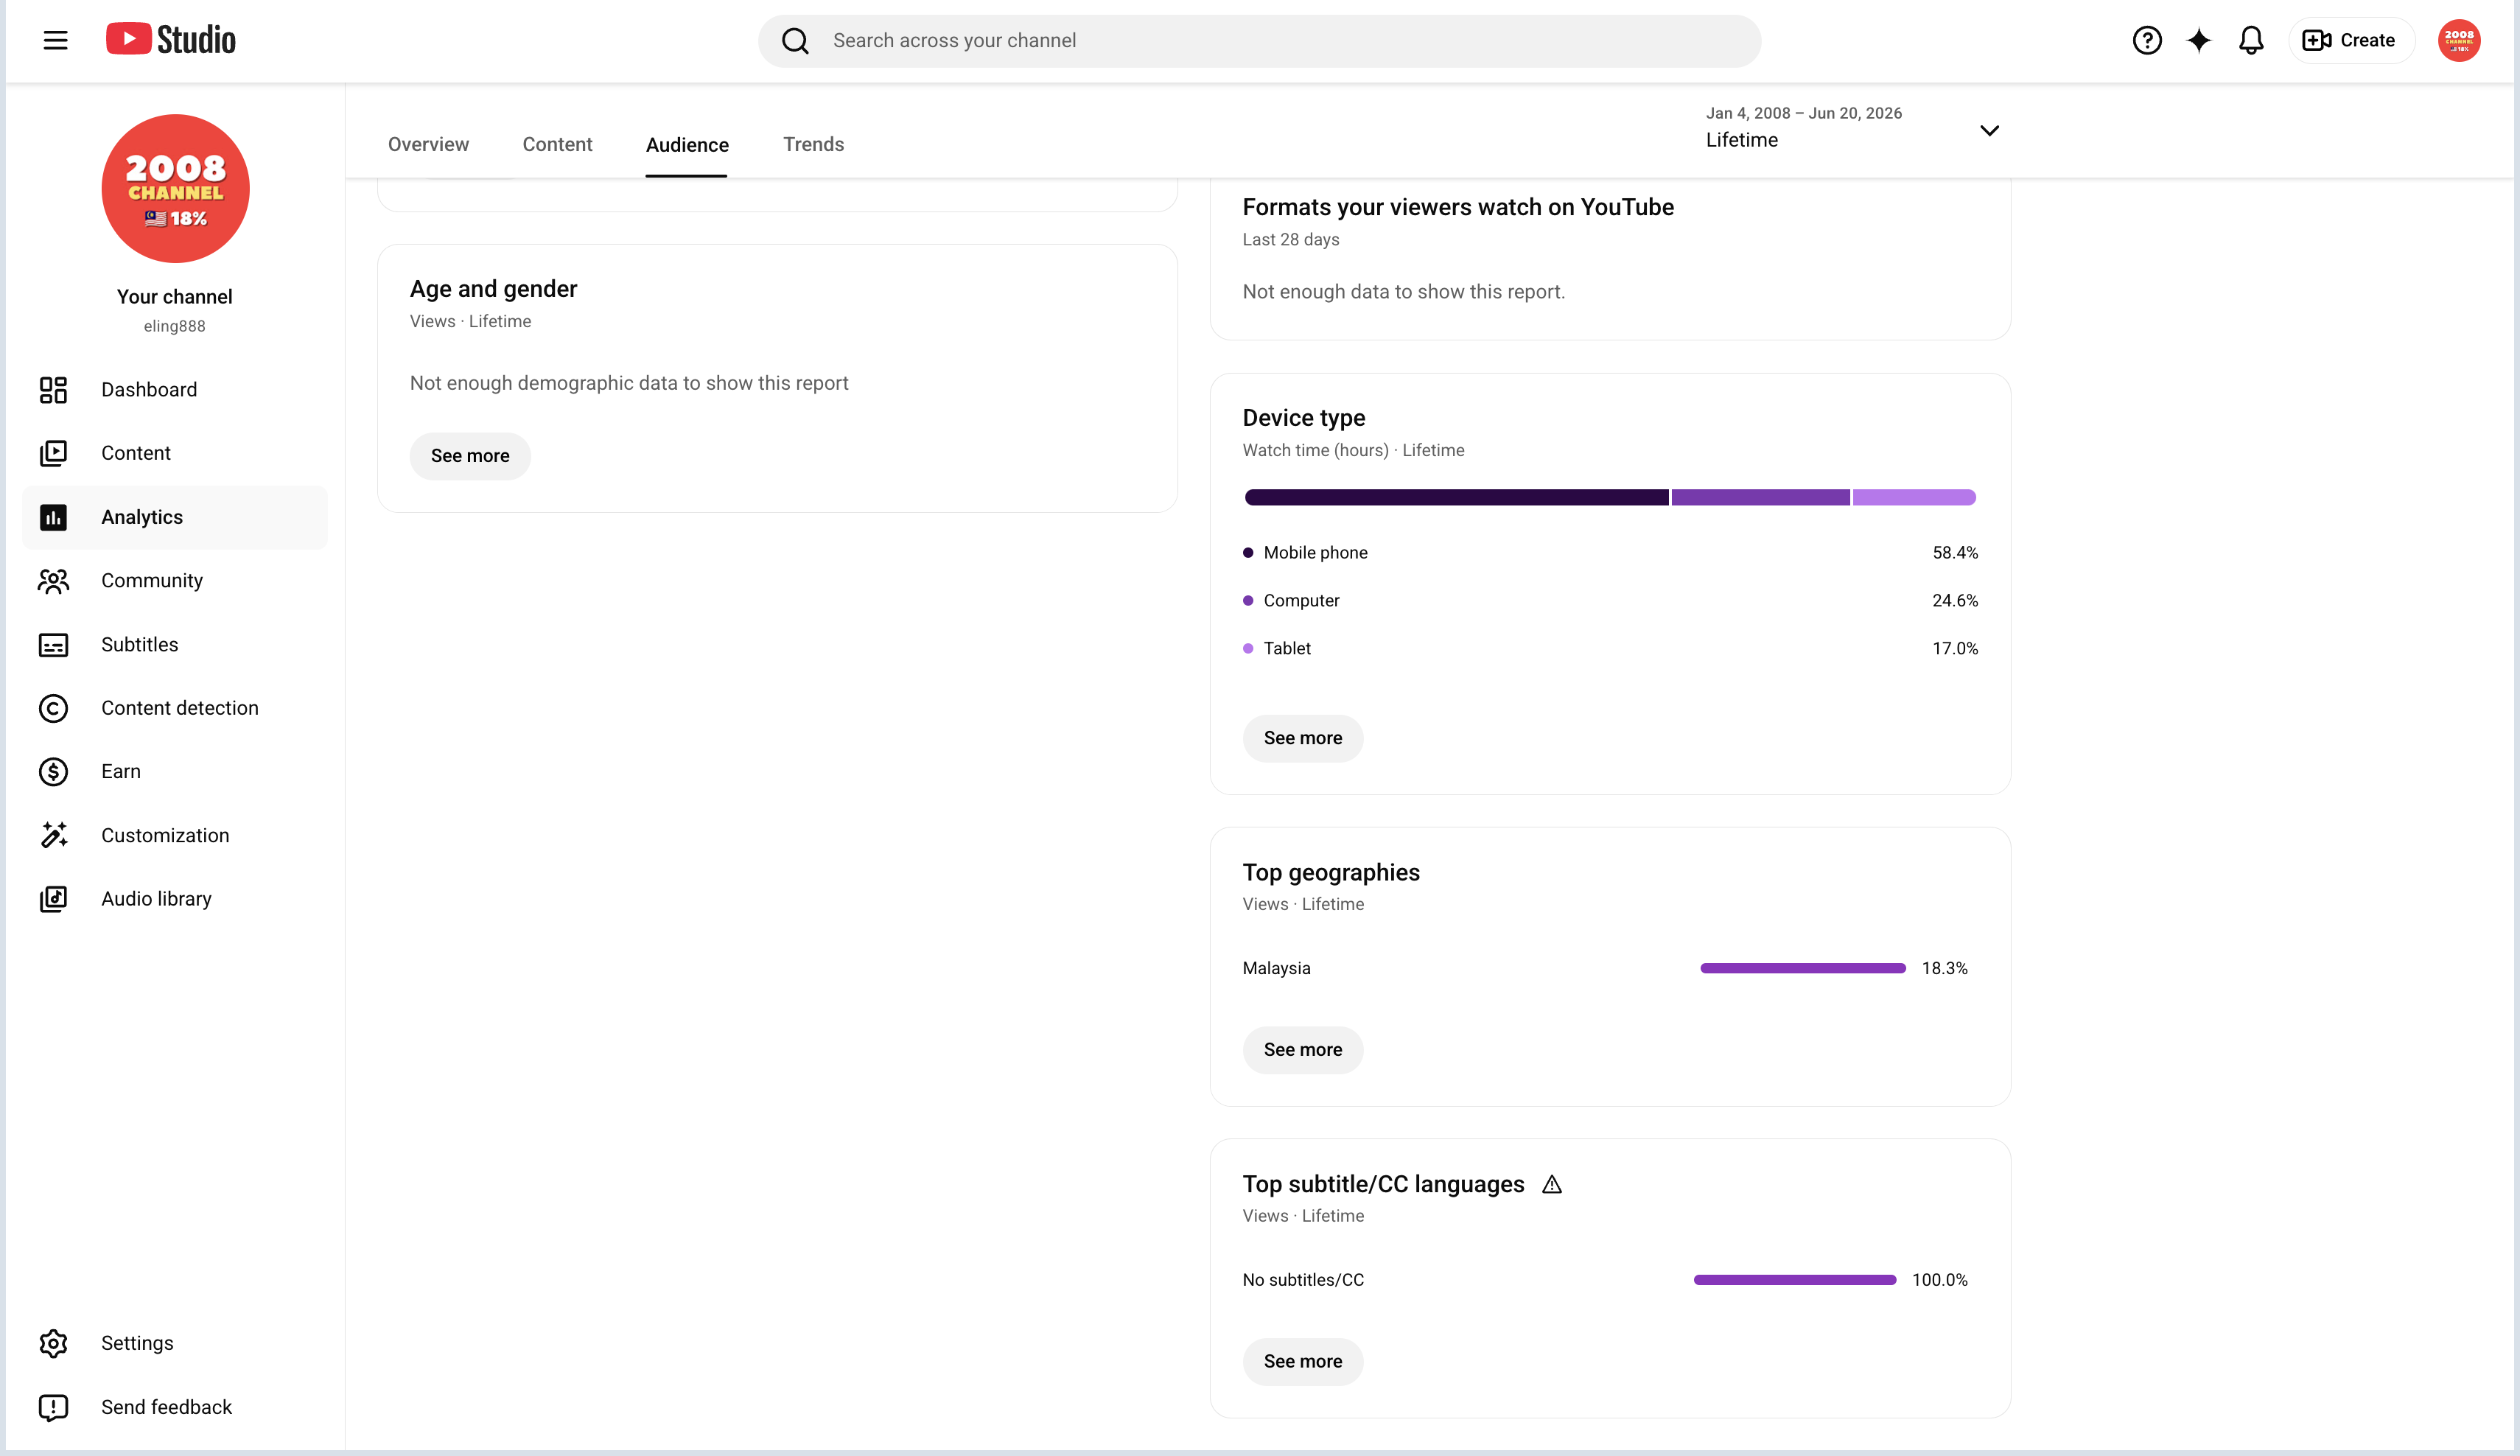Click See more under Top subtitle/CC languages
This screenshot has height=1456, width=2520.
coord(1303,1362)
